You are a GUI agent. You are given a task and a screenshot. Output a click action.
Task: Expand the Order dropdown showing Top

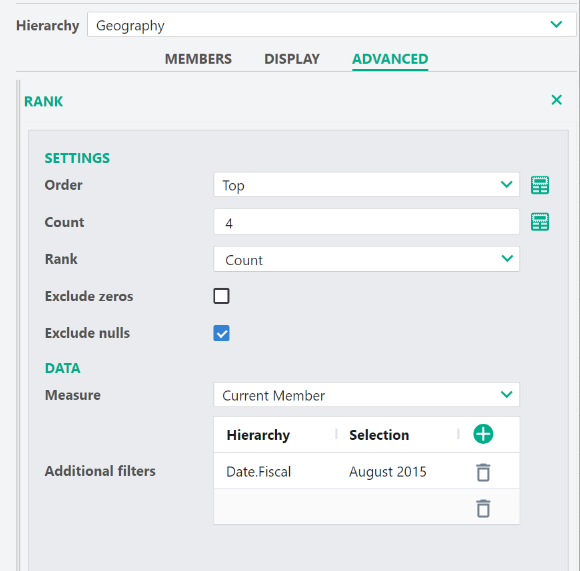coord(366,185)
